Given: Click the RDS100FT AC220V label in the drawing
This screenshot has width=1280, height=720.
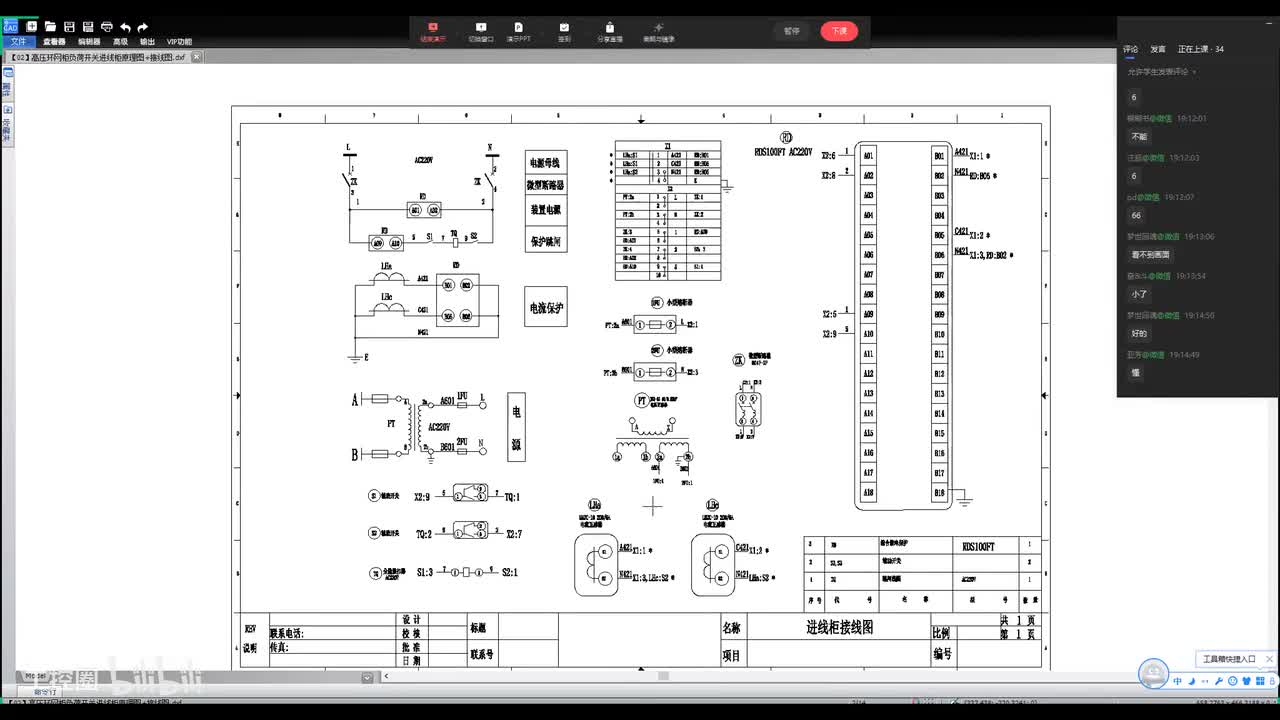Looking at the screenshot, I should 783,152.
